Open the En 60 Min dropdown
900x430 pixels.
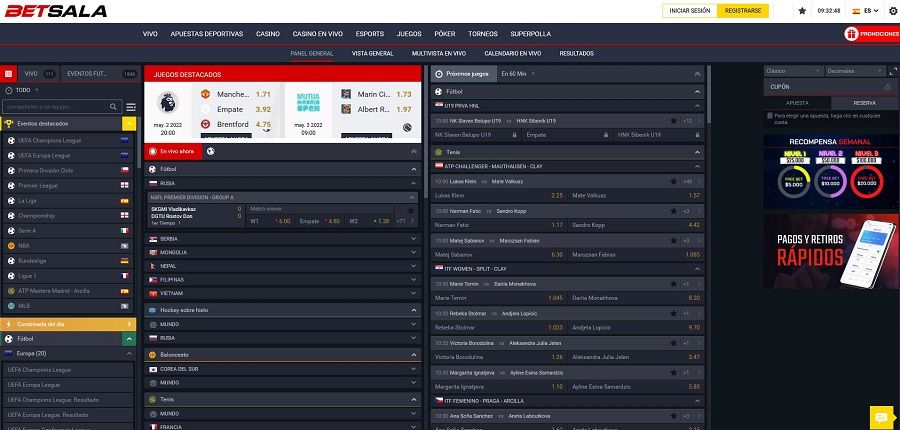518,74
